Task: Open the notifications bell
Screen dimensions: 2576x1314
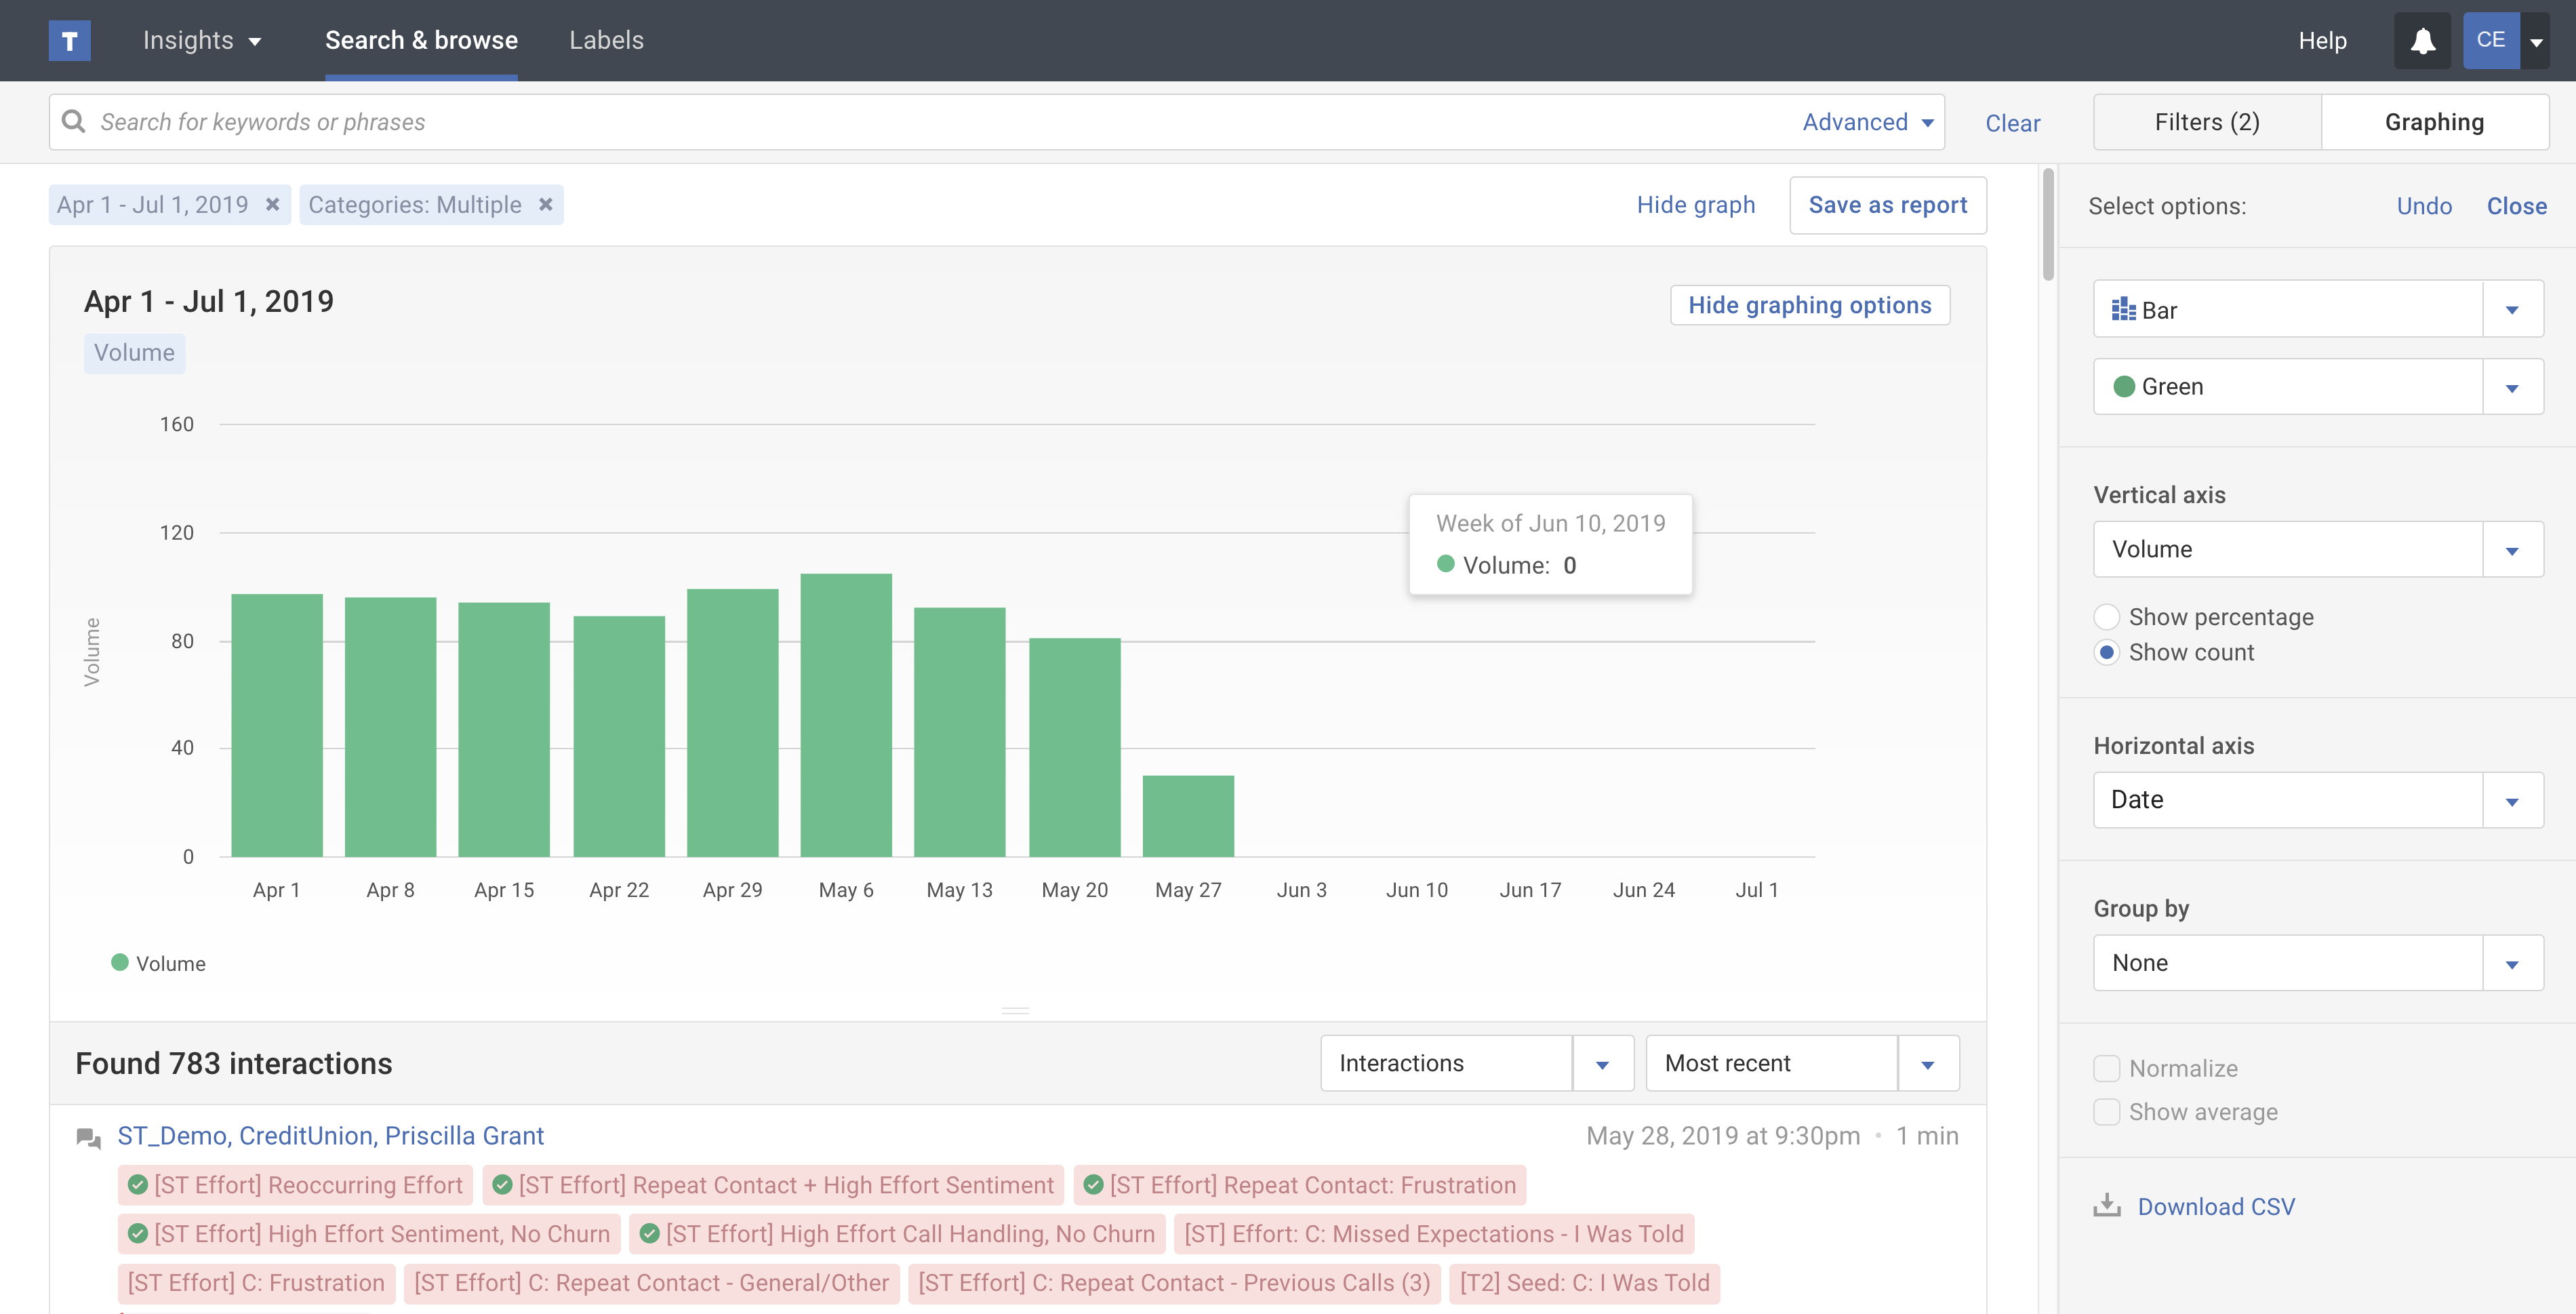Action: click(x=2422, y=41)
